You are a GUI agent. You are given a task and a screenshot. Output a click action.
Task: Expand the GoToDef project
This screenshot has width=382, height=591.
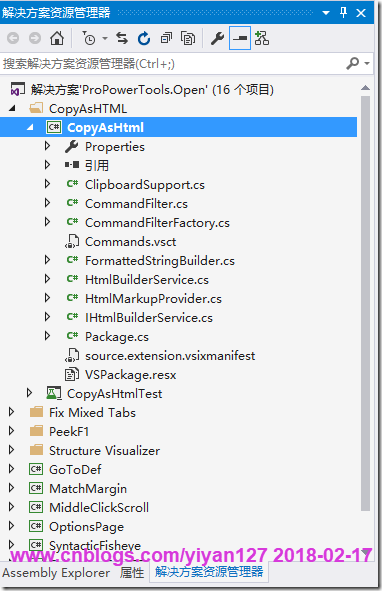12,469
